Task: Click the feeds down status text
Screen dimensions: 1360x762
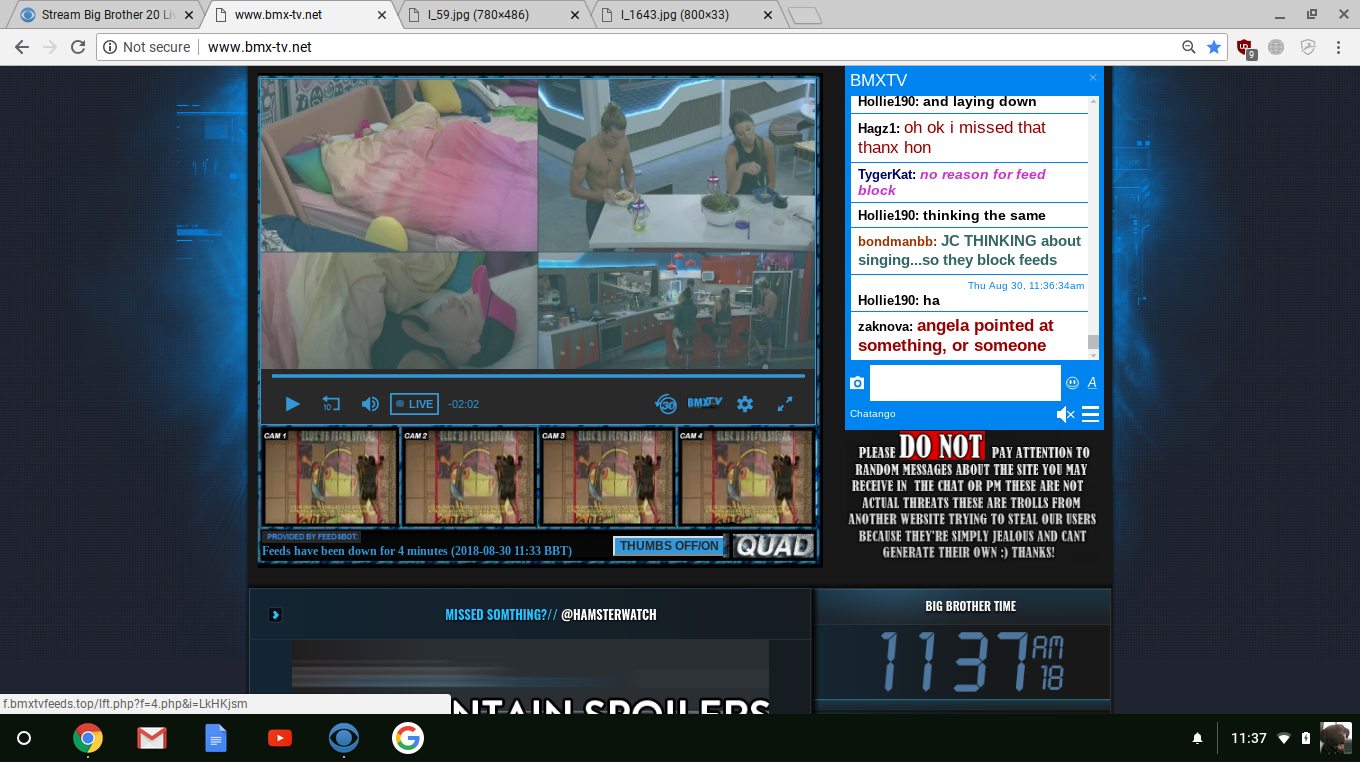Action: pyautogui.click(x=417, y=551)
